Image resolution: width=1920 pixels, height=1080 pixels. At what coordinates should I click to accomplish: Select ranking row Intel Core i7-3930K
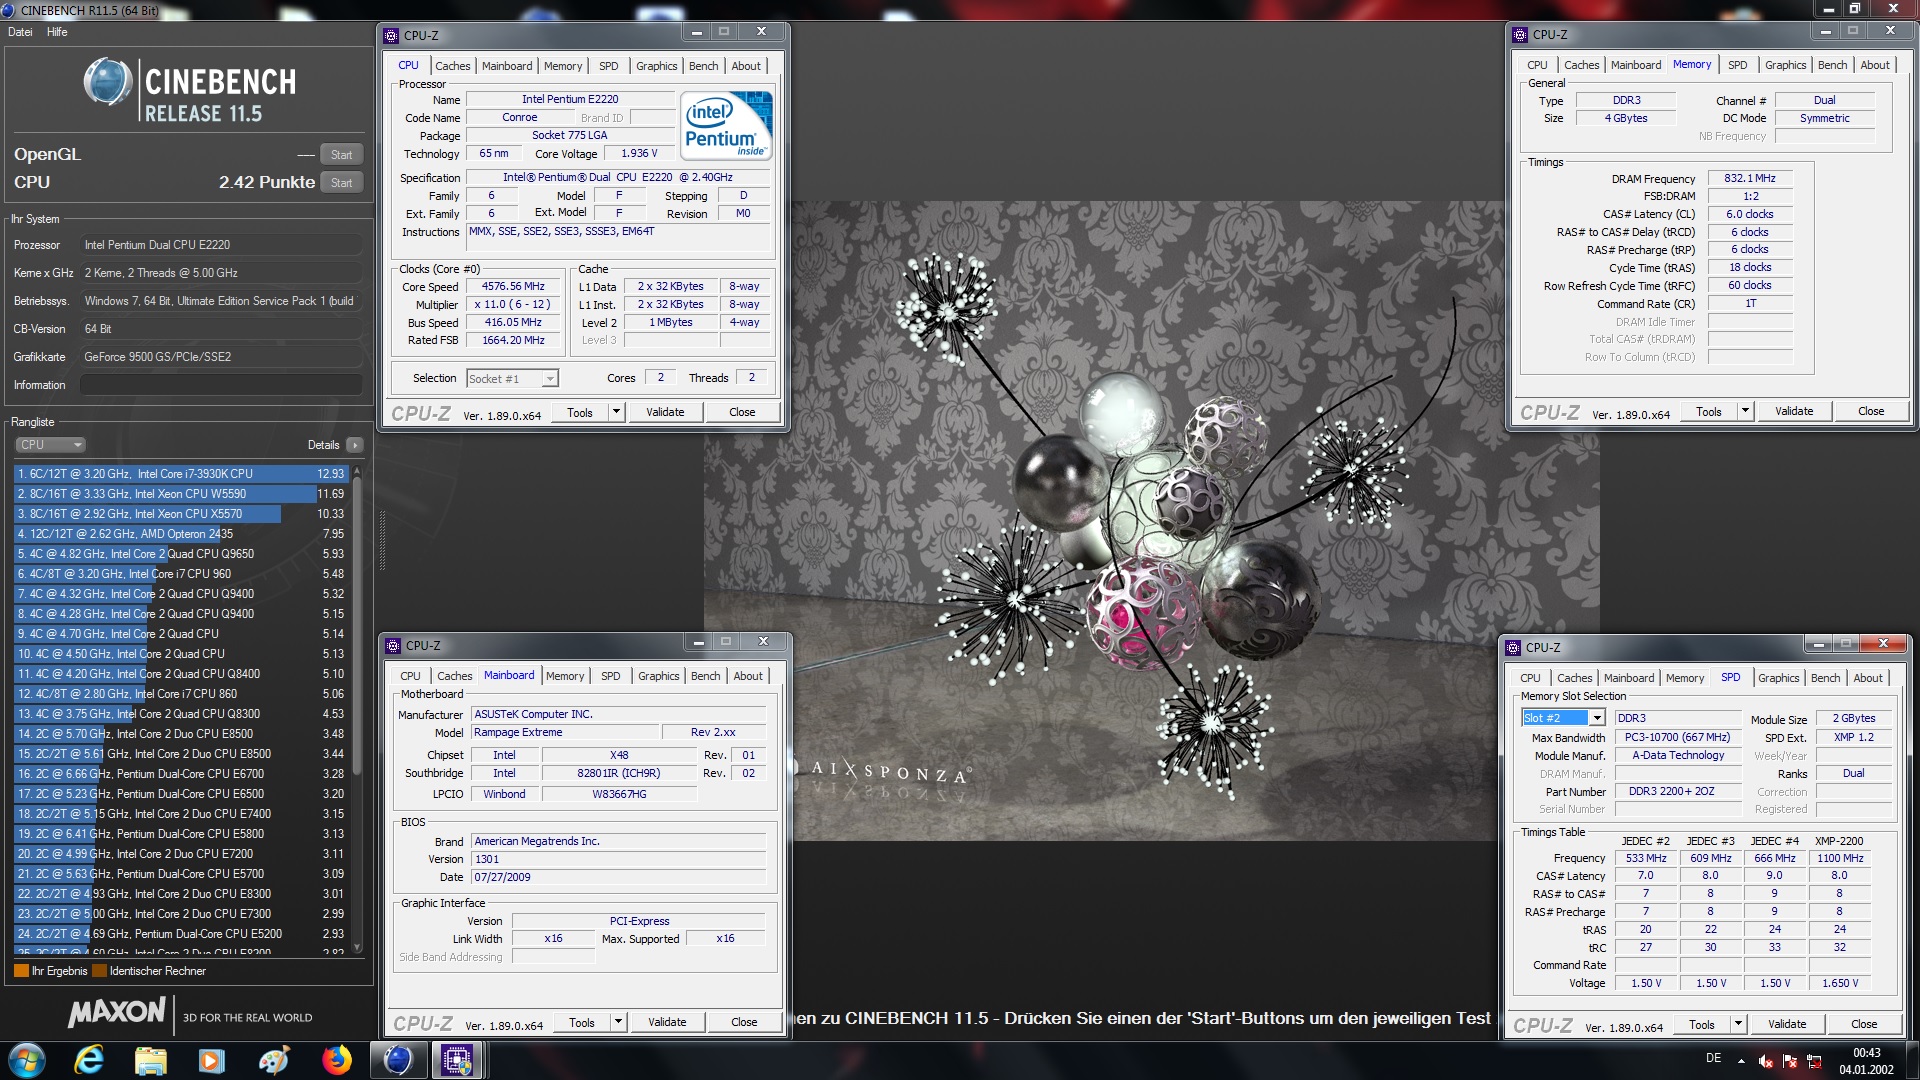pos(180,474)
